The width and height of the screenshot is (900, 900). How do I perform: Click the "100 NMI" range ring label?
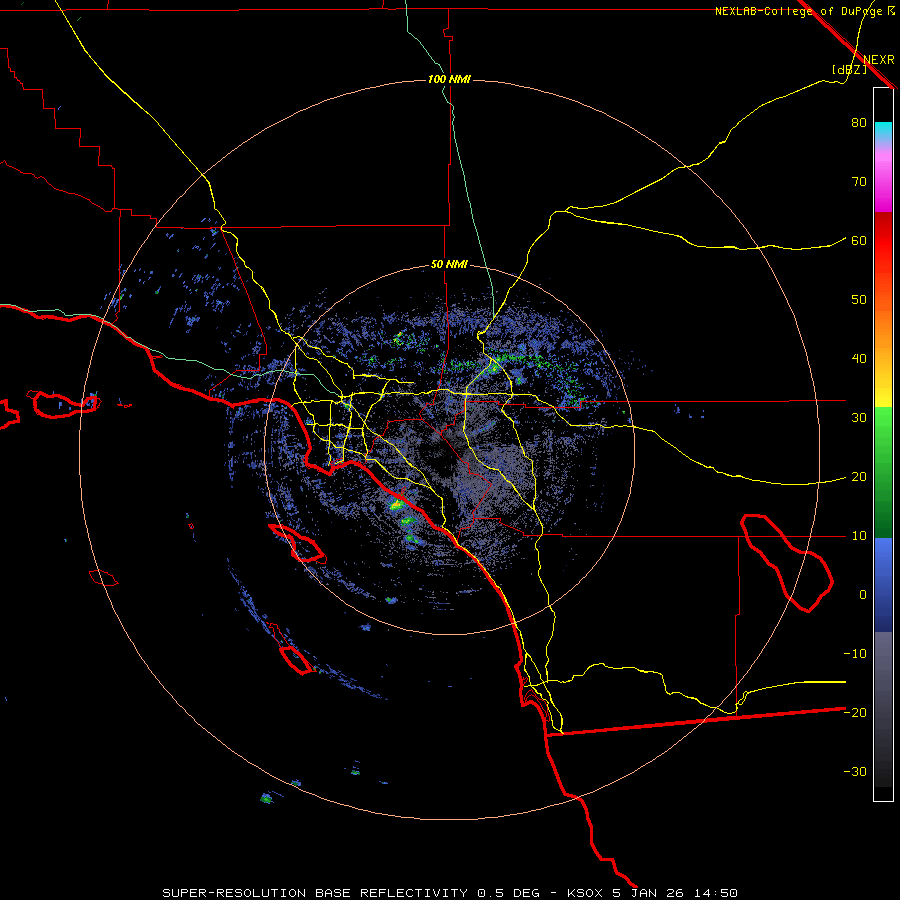click(449, 79)
